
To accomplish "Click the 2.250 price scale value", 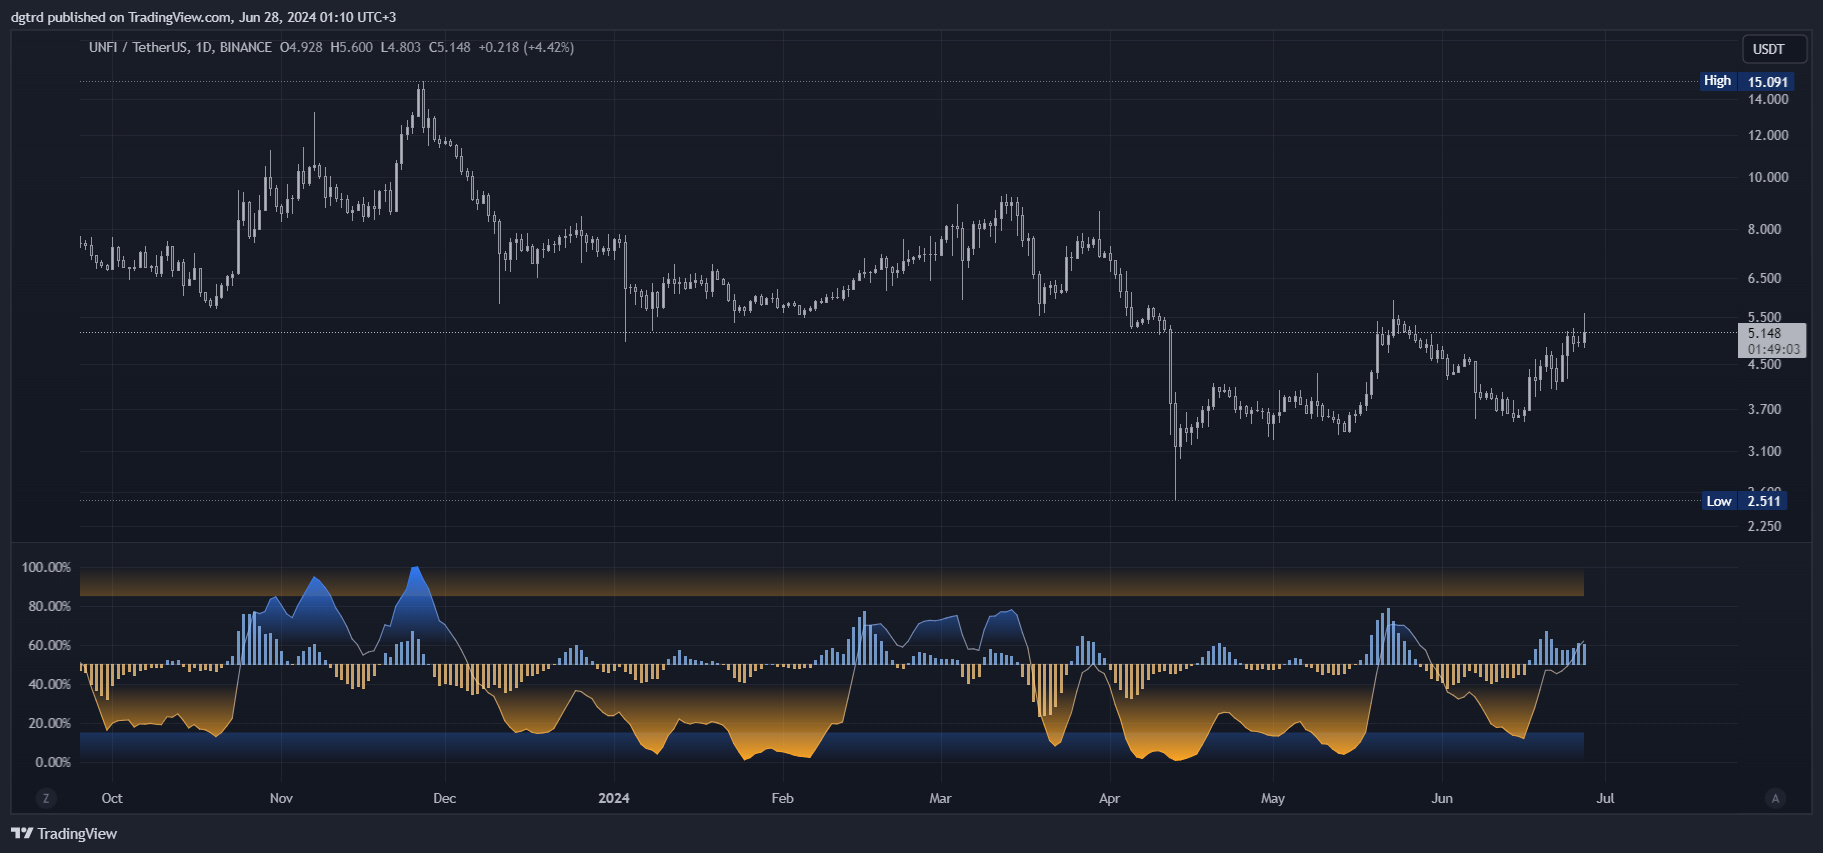I will [x=1764, y=526].
